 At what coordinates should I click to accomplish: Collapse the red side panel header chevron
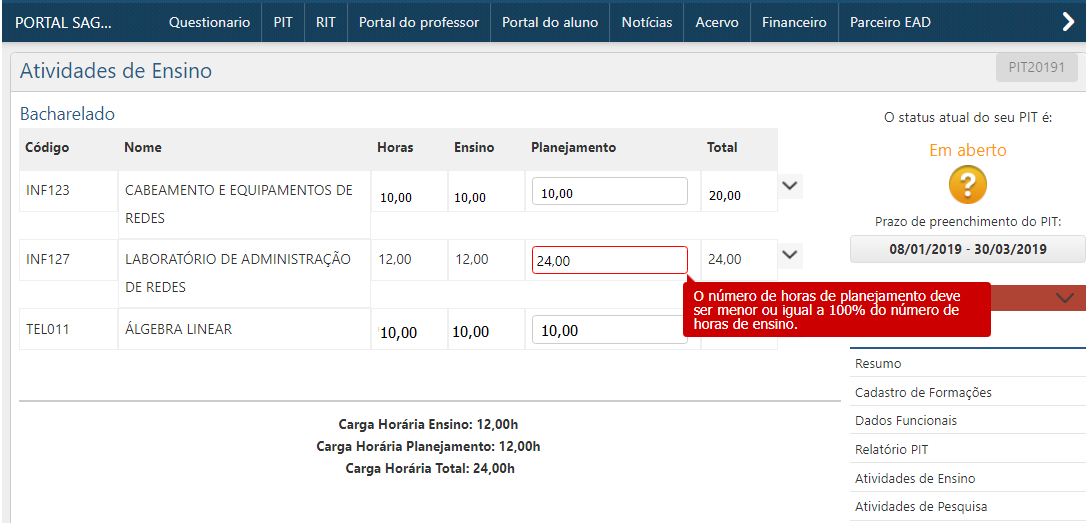click(x=1064, y=298)
